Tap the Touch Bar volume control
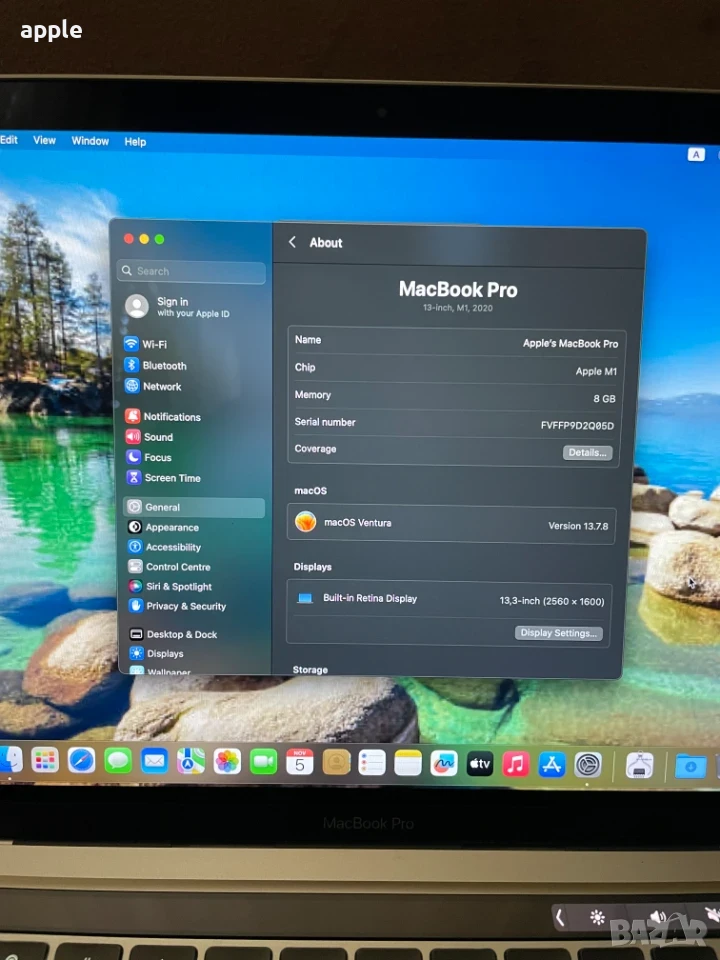Image resolution: width=720 pixels, height=960 pixels. pos(658,917)
